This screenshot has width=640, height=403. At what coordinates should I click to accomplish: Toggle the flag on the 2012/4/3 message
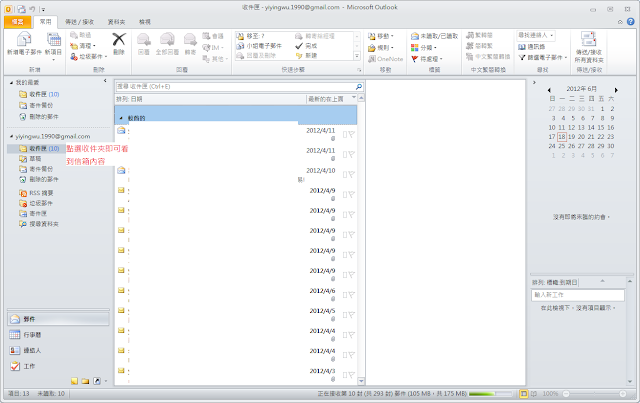pyautogui.click(x=351, y=375)
